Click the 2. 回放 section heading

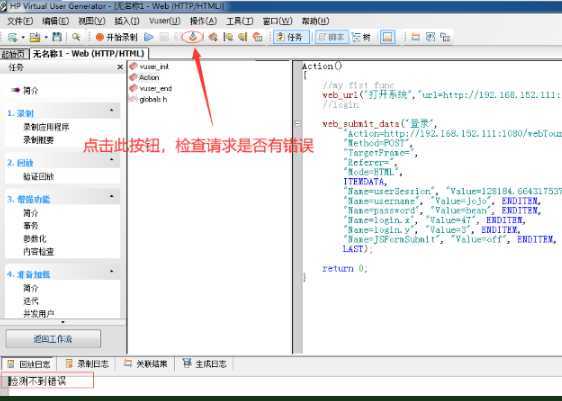[x=20, y=163]
